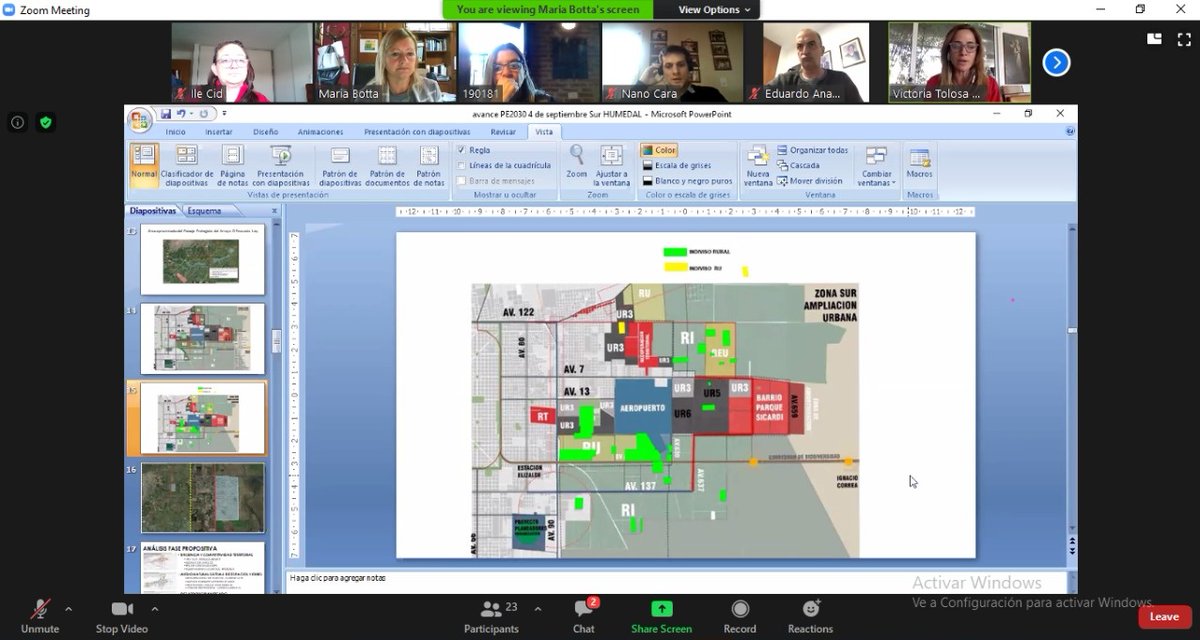Click Organizar todas
Image resolution: width=1200 pixels, height=640 pixels.
[x=812, y=150]
